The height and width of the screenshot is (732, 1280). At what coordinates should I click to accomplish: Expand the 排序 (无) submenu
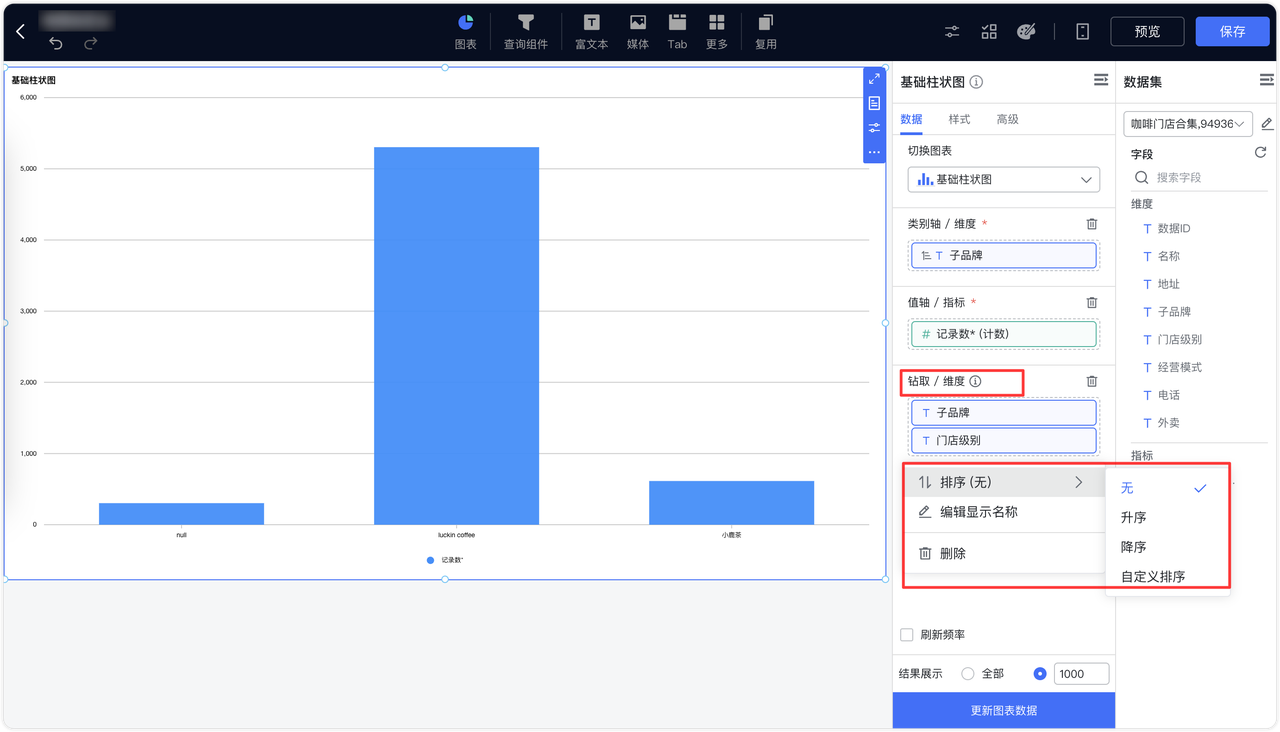(1004, 482)
